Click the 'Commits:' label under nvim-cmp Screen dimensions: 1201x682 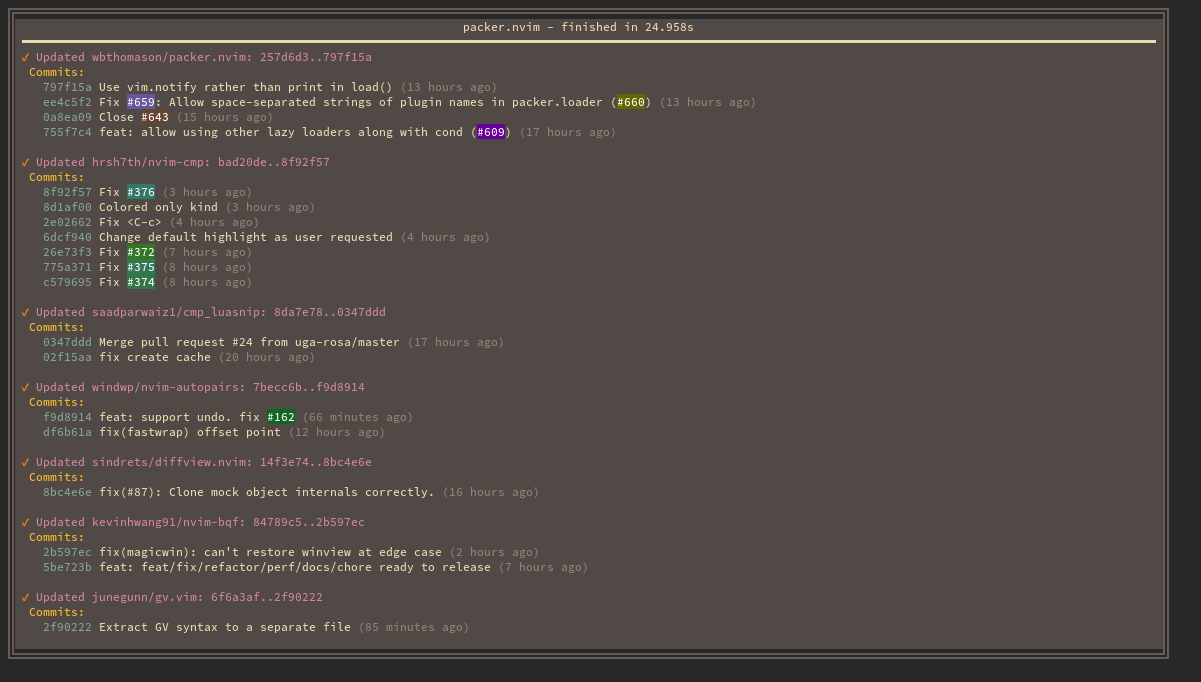tap(57, 177)
